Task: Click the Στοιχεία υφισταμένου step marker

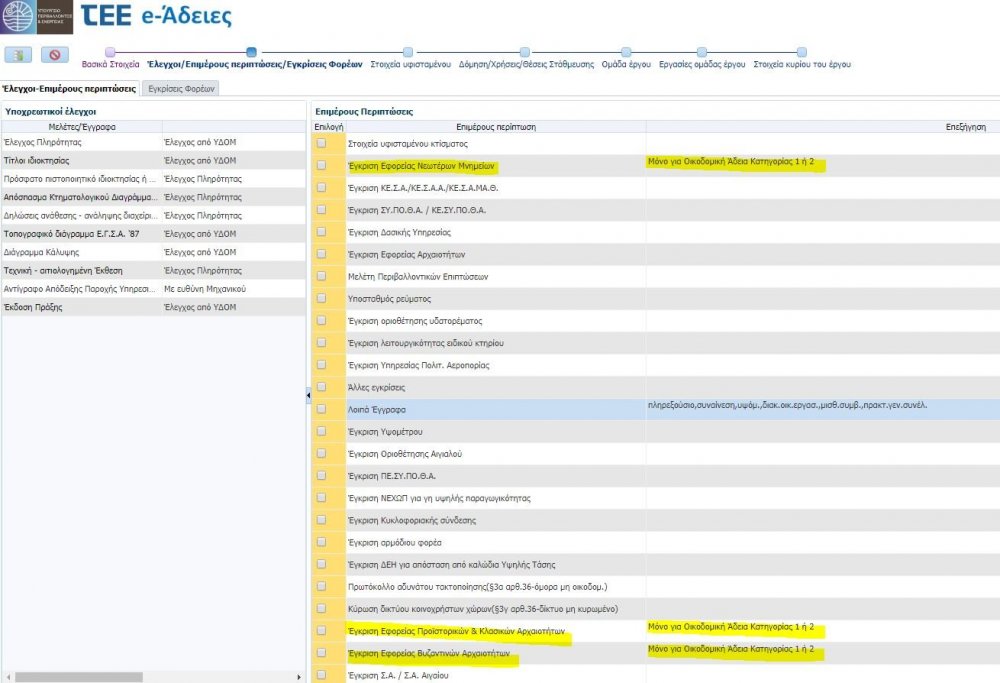Action: click(x=408, y=52)
